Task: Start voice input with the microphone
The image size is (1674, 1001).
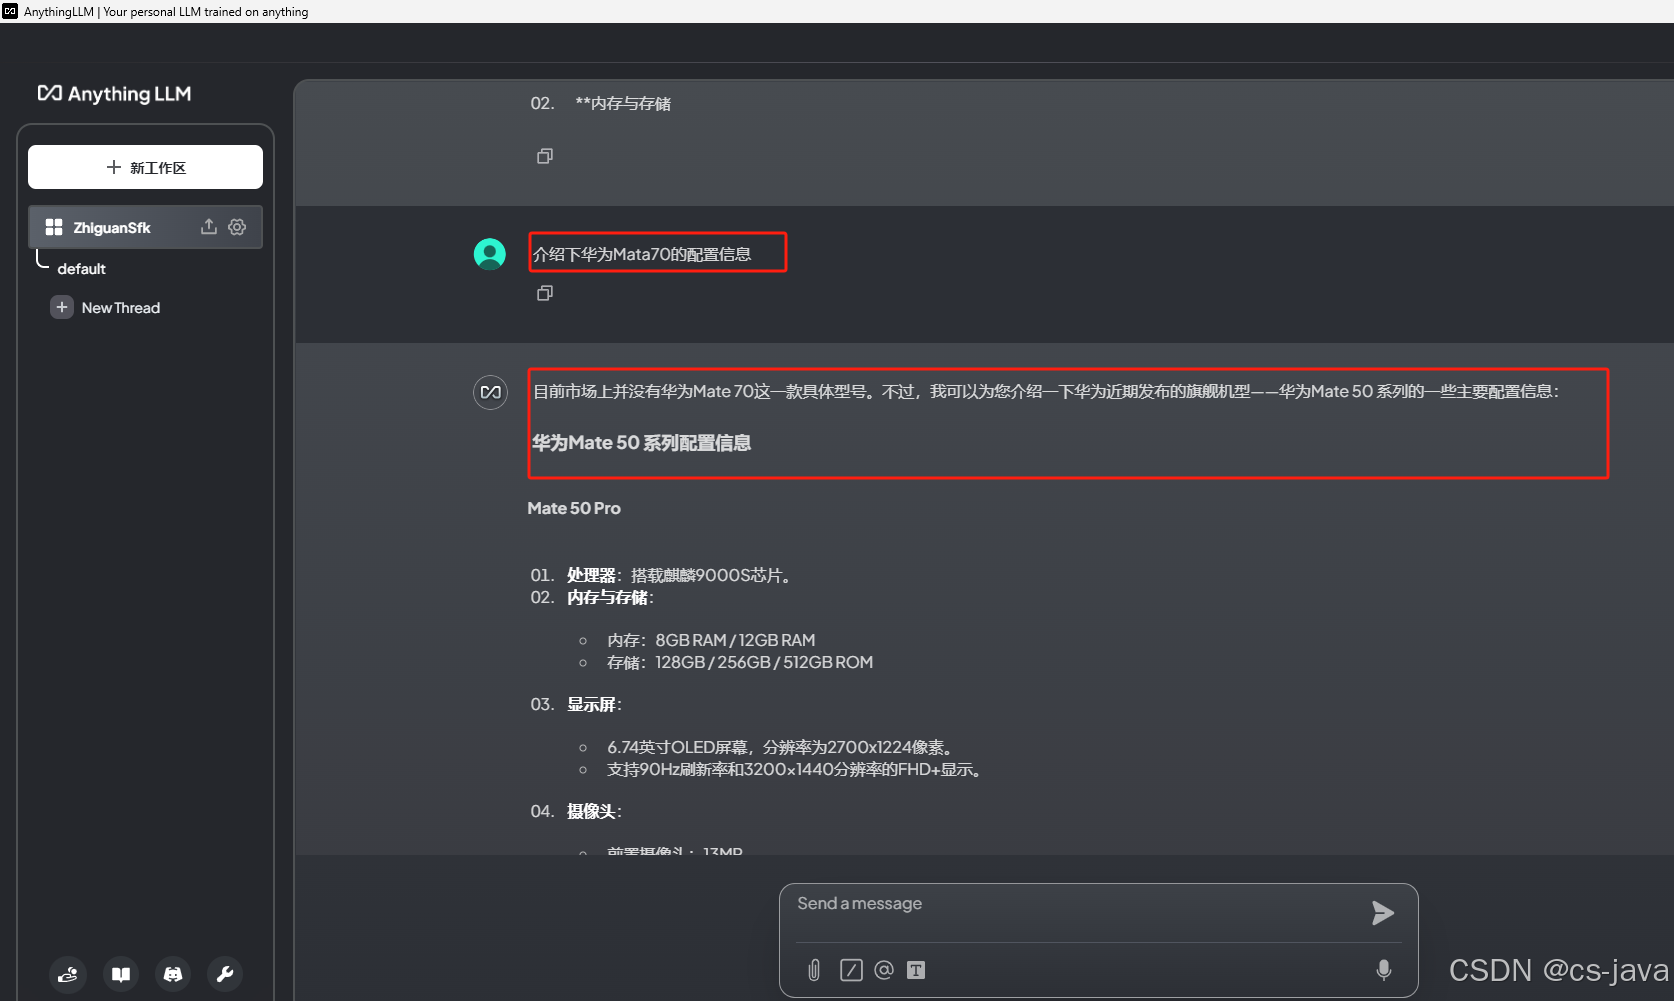Action: 1384,970
